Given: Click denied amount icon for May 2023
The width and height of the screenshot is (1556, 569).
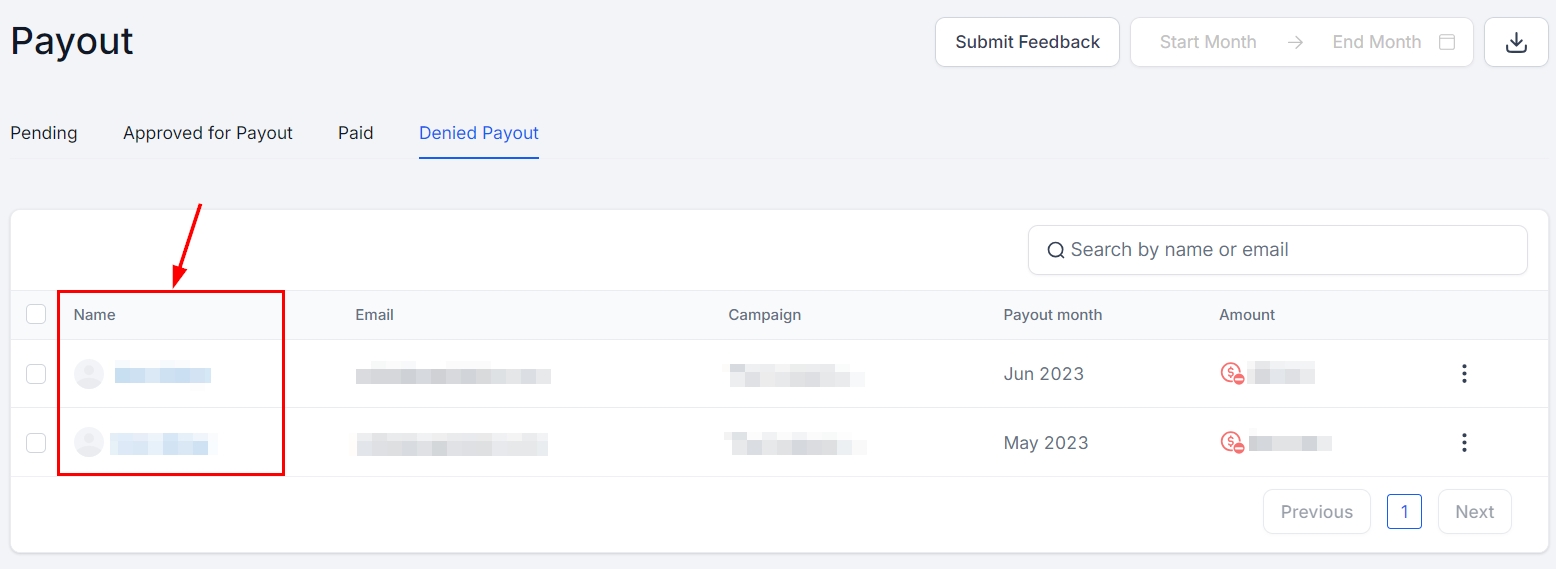Looking at the screenshot, I should click(1231, 442).
